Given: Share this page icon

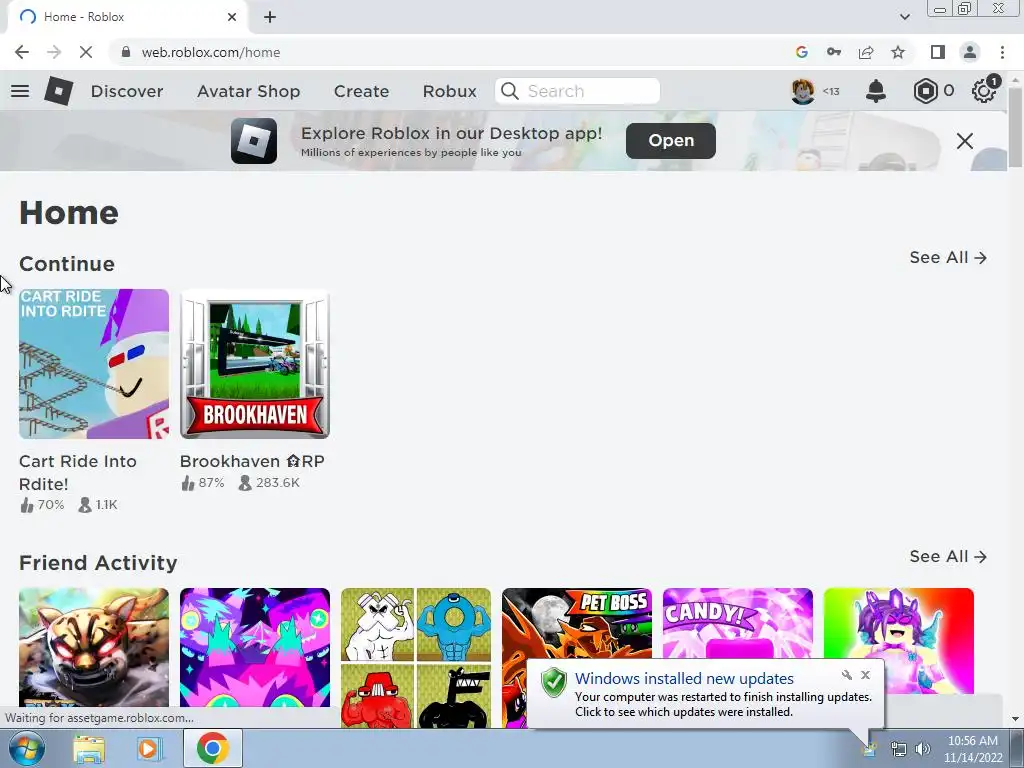Looking at the screenshot, I should coord(866,52).
